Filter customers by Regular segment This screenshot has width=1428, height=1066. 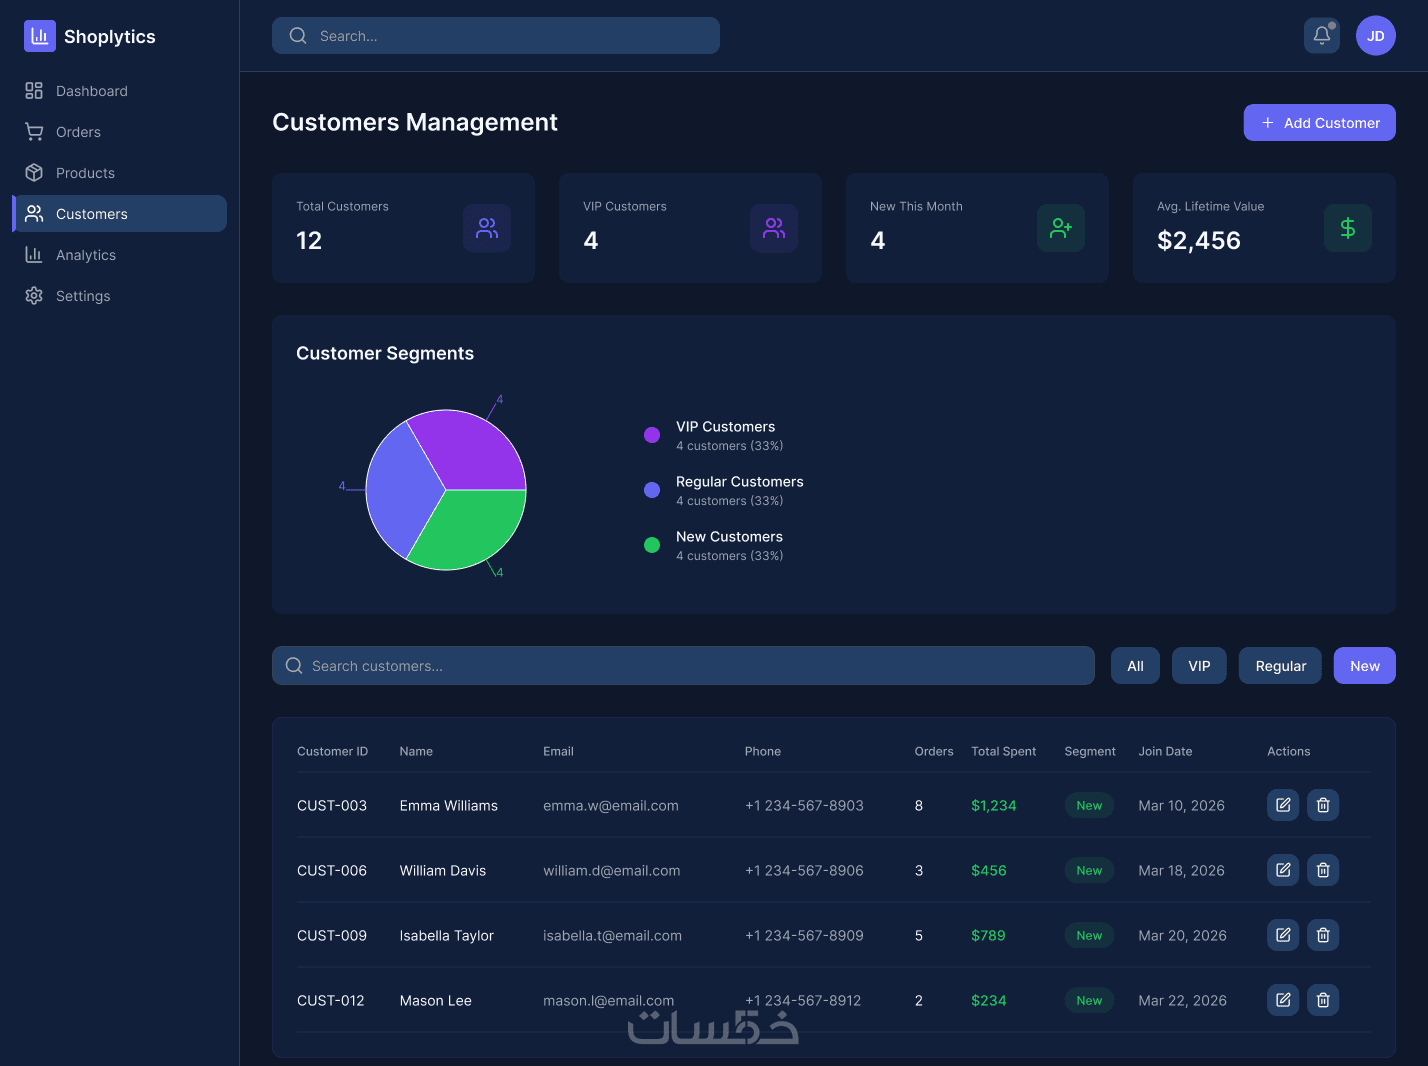1281,666
